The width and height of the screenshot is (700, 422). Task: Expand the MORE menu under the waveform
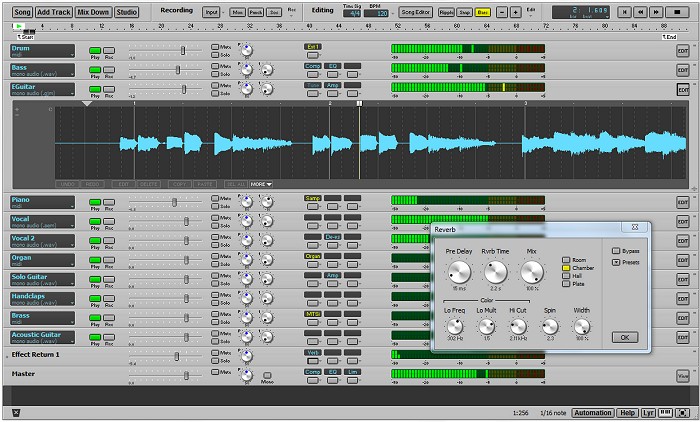click(260, 184)
